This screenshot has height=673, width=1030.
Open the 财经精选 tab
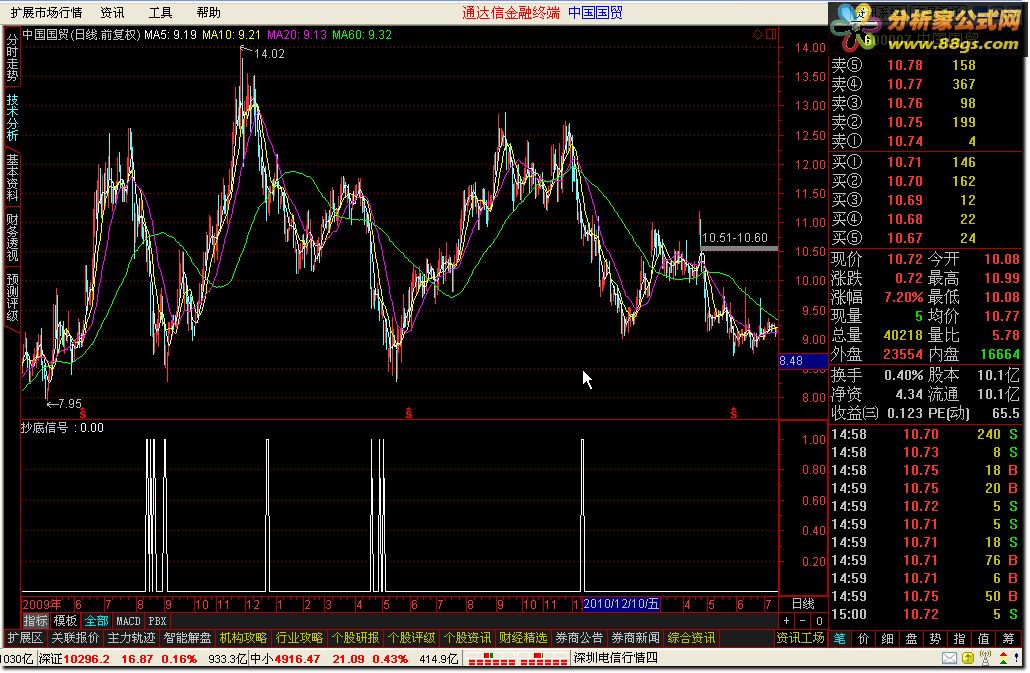pyautogui.click(x=523, y=638)
